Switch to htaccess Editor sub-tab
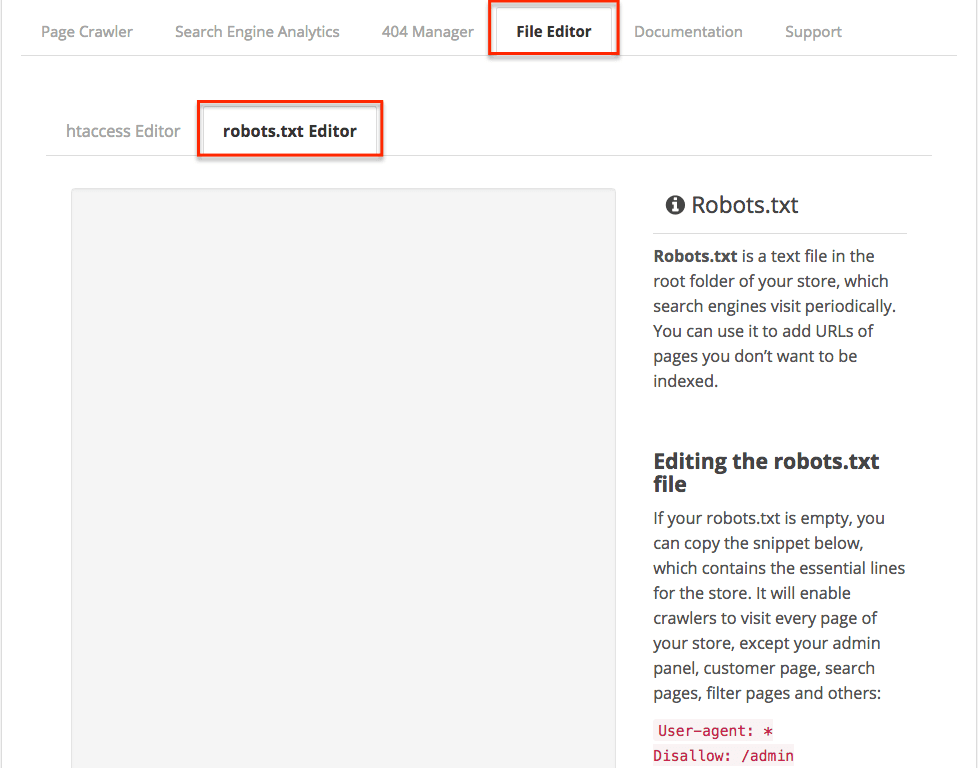 [123, 131]
